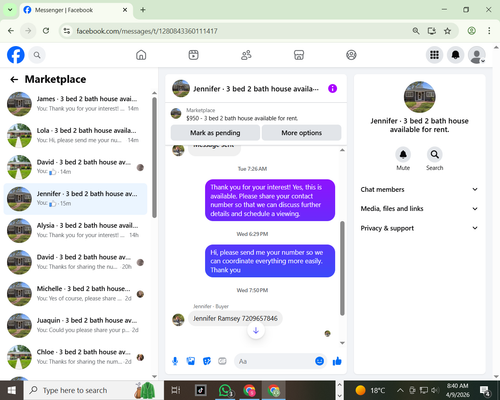Open the Friends icon in top navigation

point(246,55)
